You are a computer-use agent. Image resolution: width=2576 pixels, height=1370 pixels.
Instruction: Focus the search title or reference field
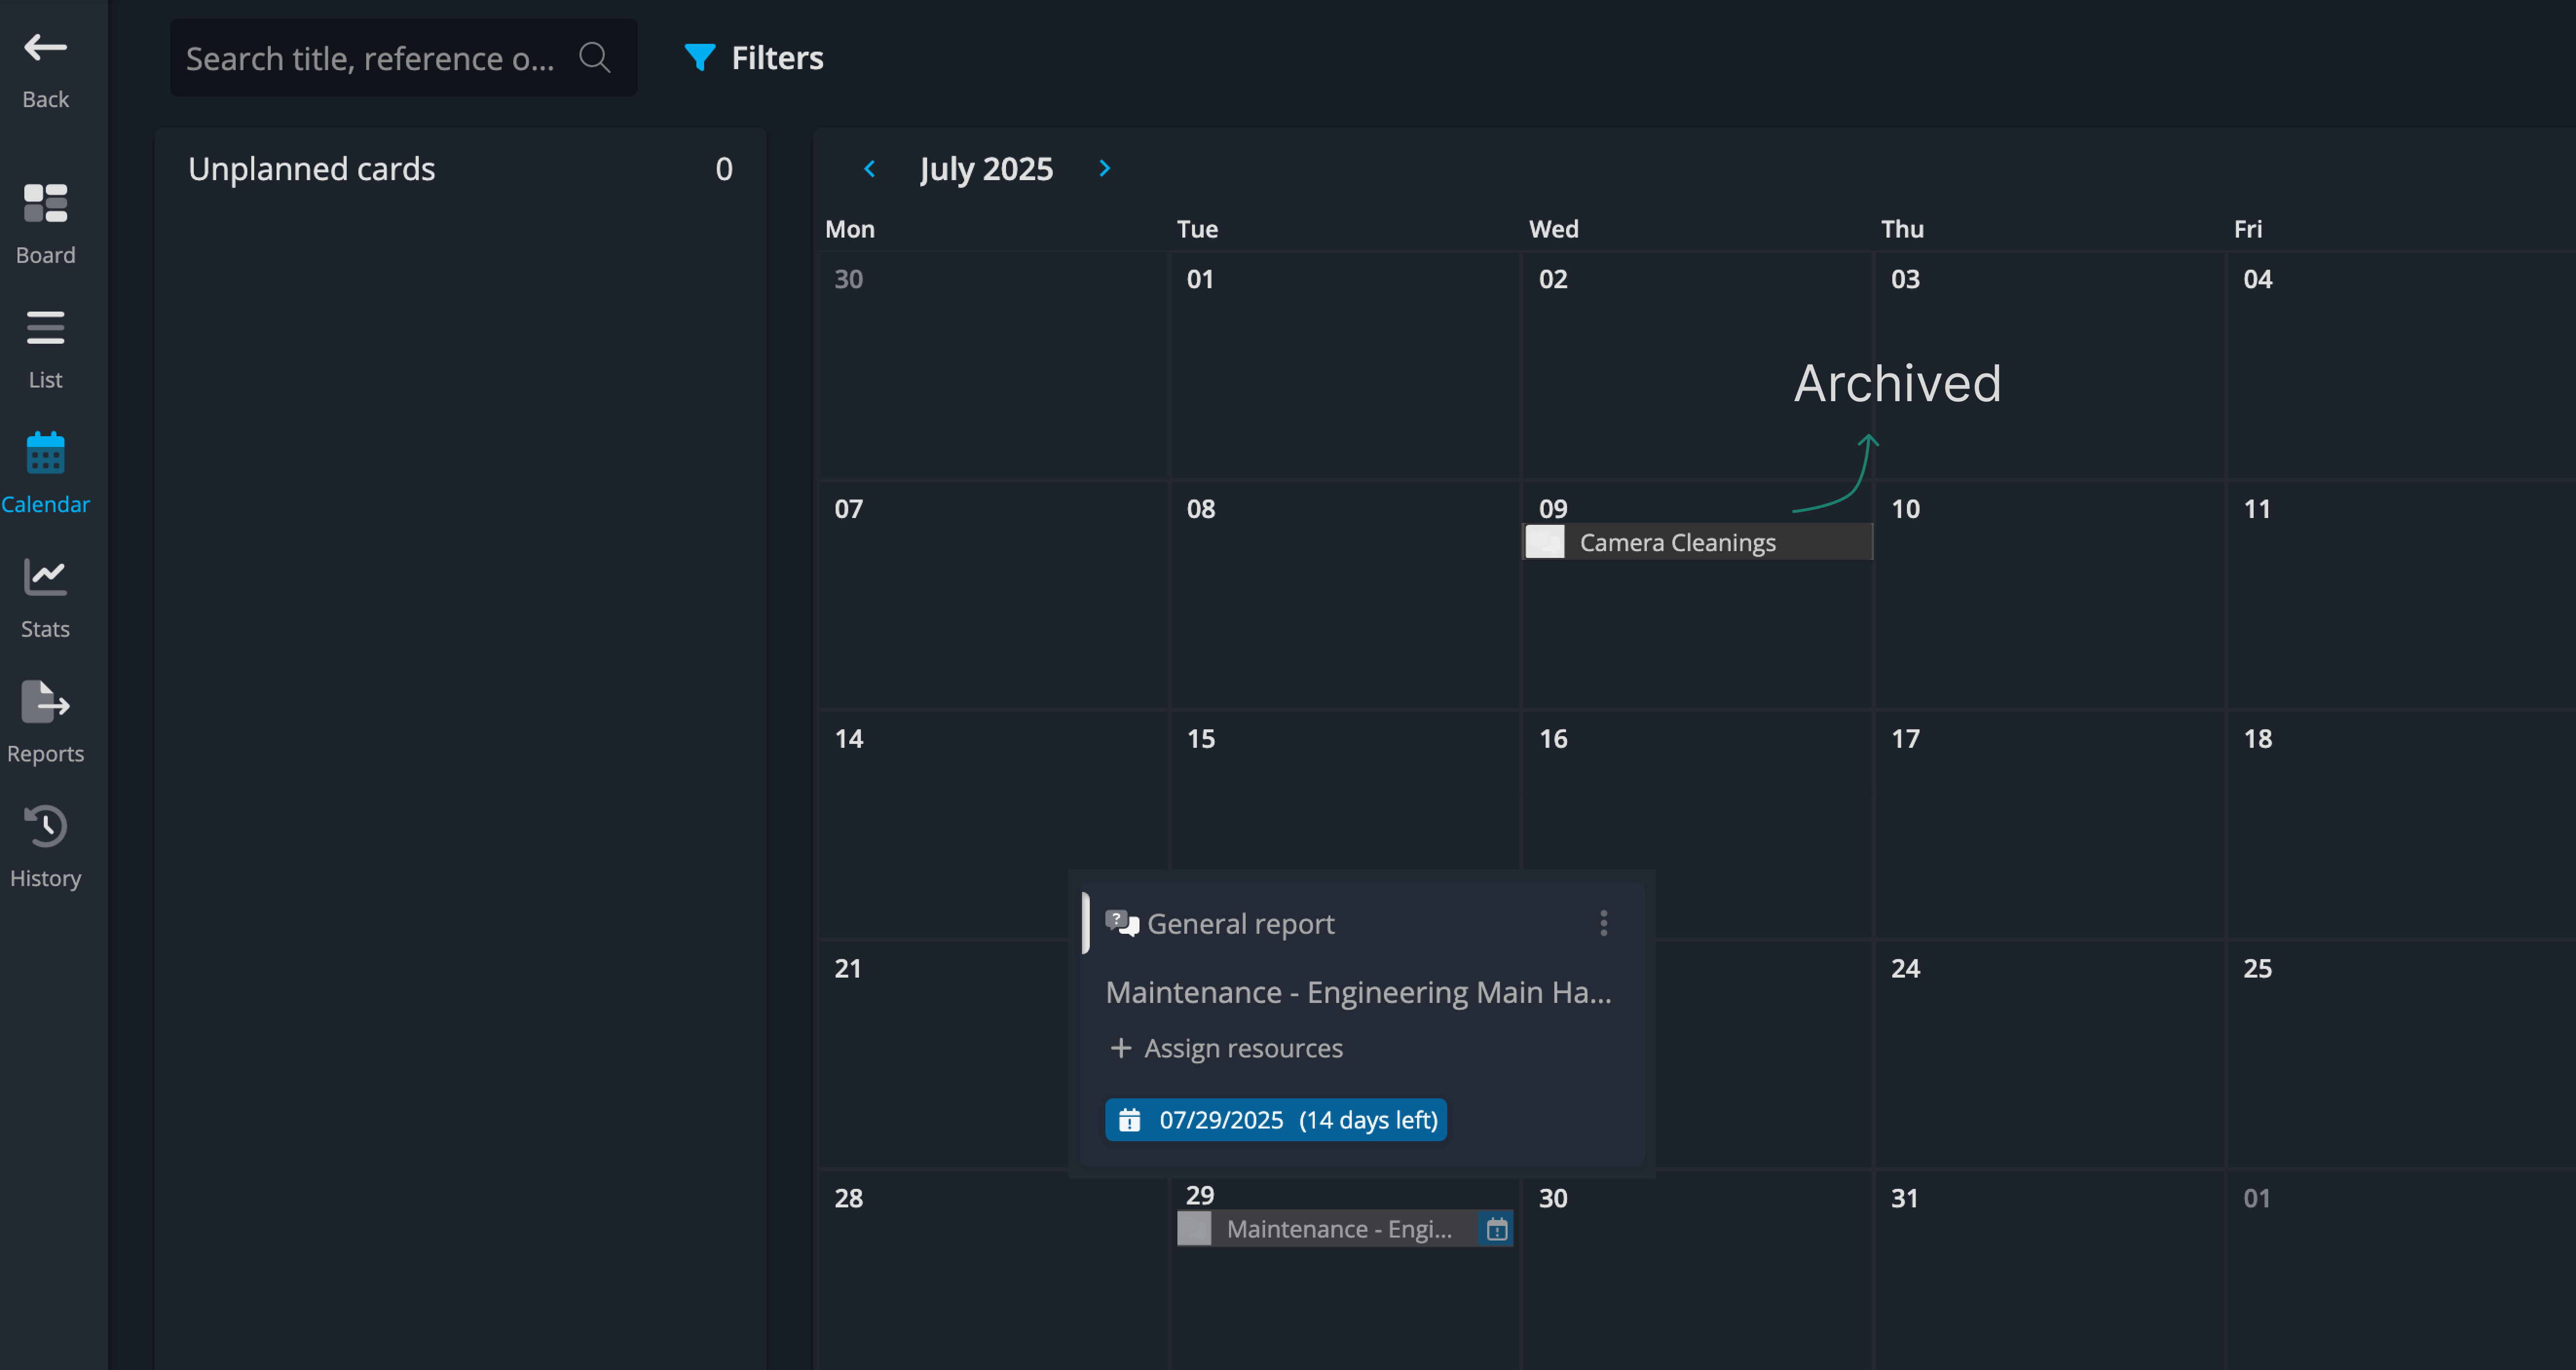(x=403, y=57)
